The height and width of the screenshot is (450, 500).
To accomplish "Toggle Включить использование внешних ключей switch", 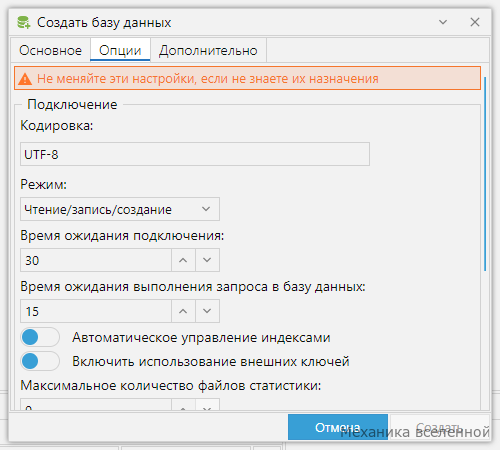I will pos(40,361).
